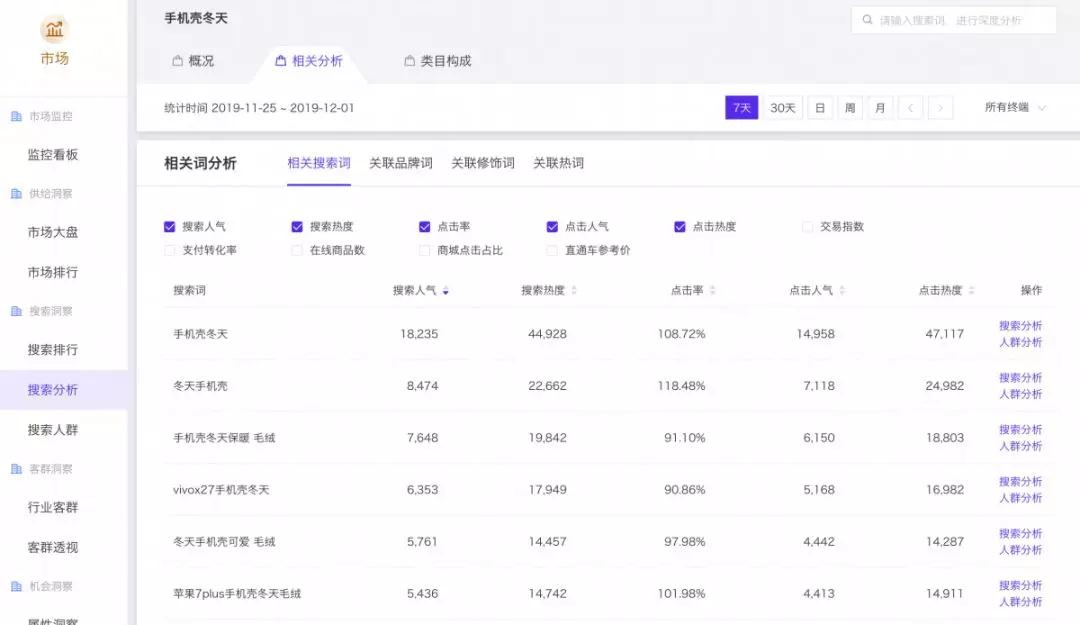Click the vivox27手机壳冬天 search term
1080x625 pixels.
coord(221,490)
